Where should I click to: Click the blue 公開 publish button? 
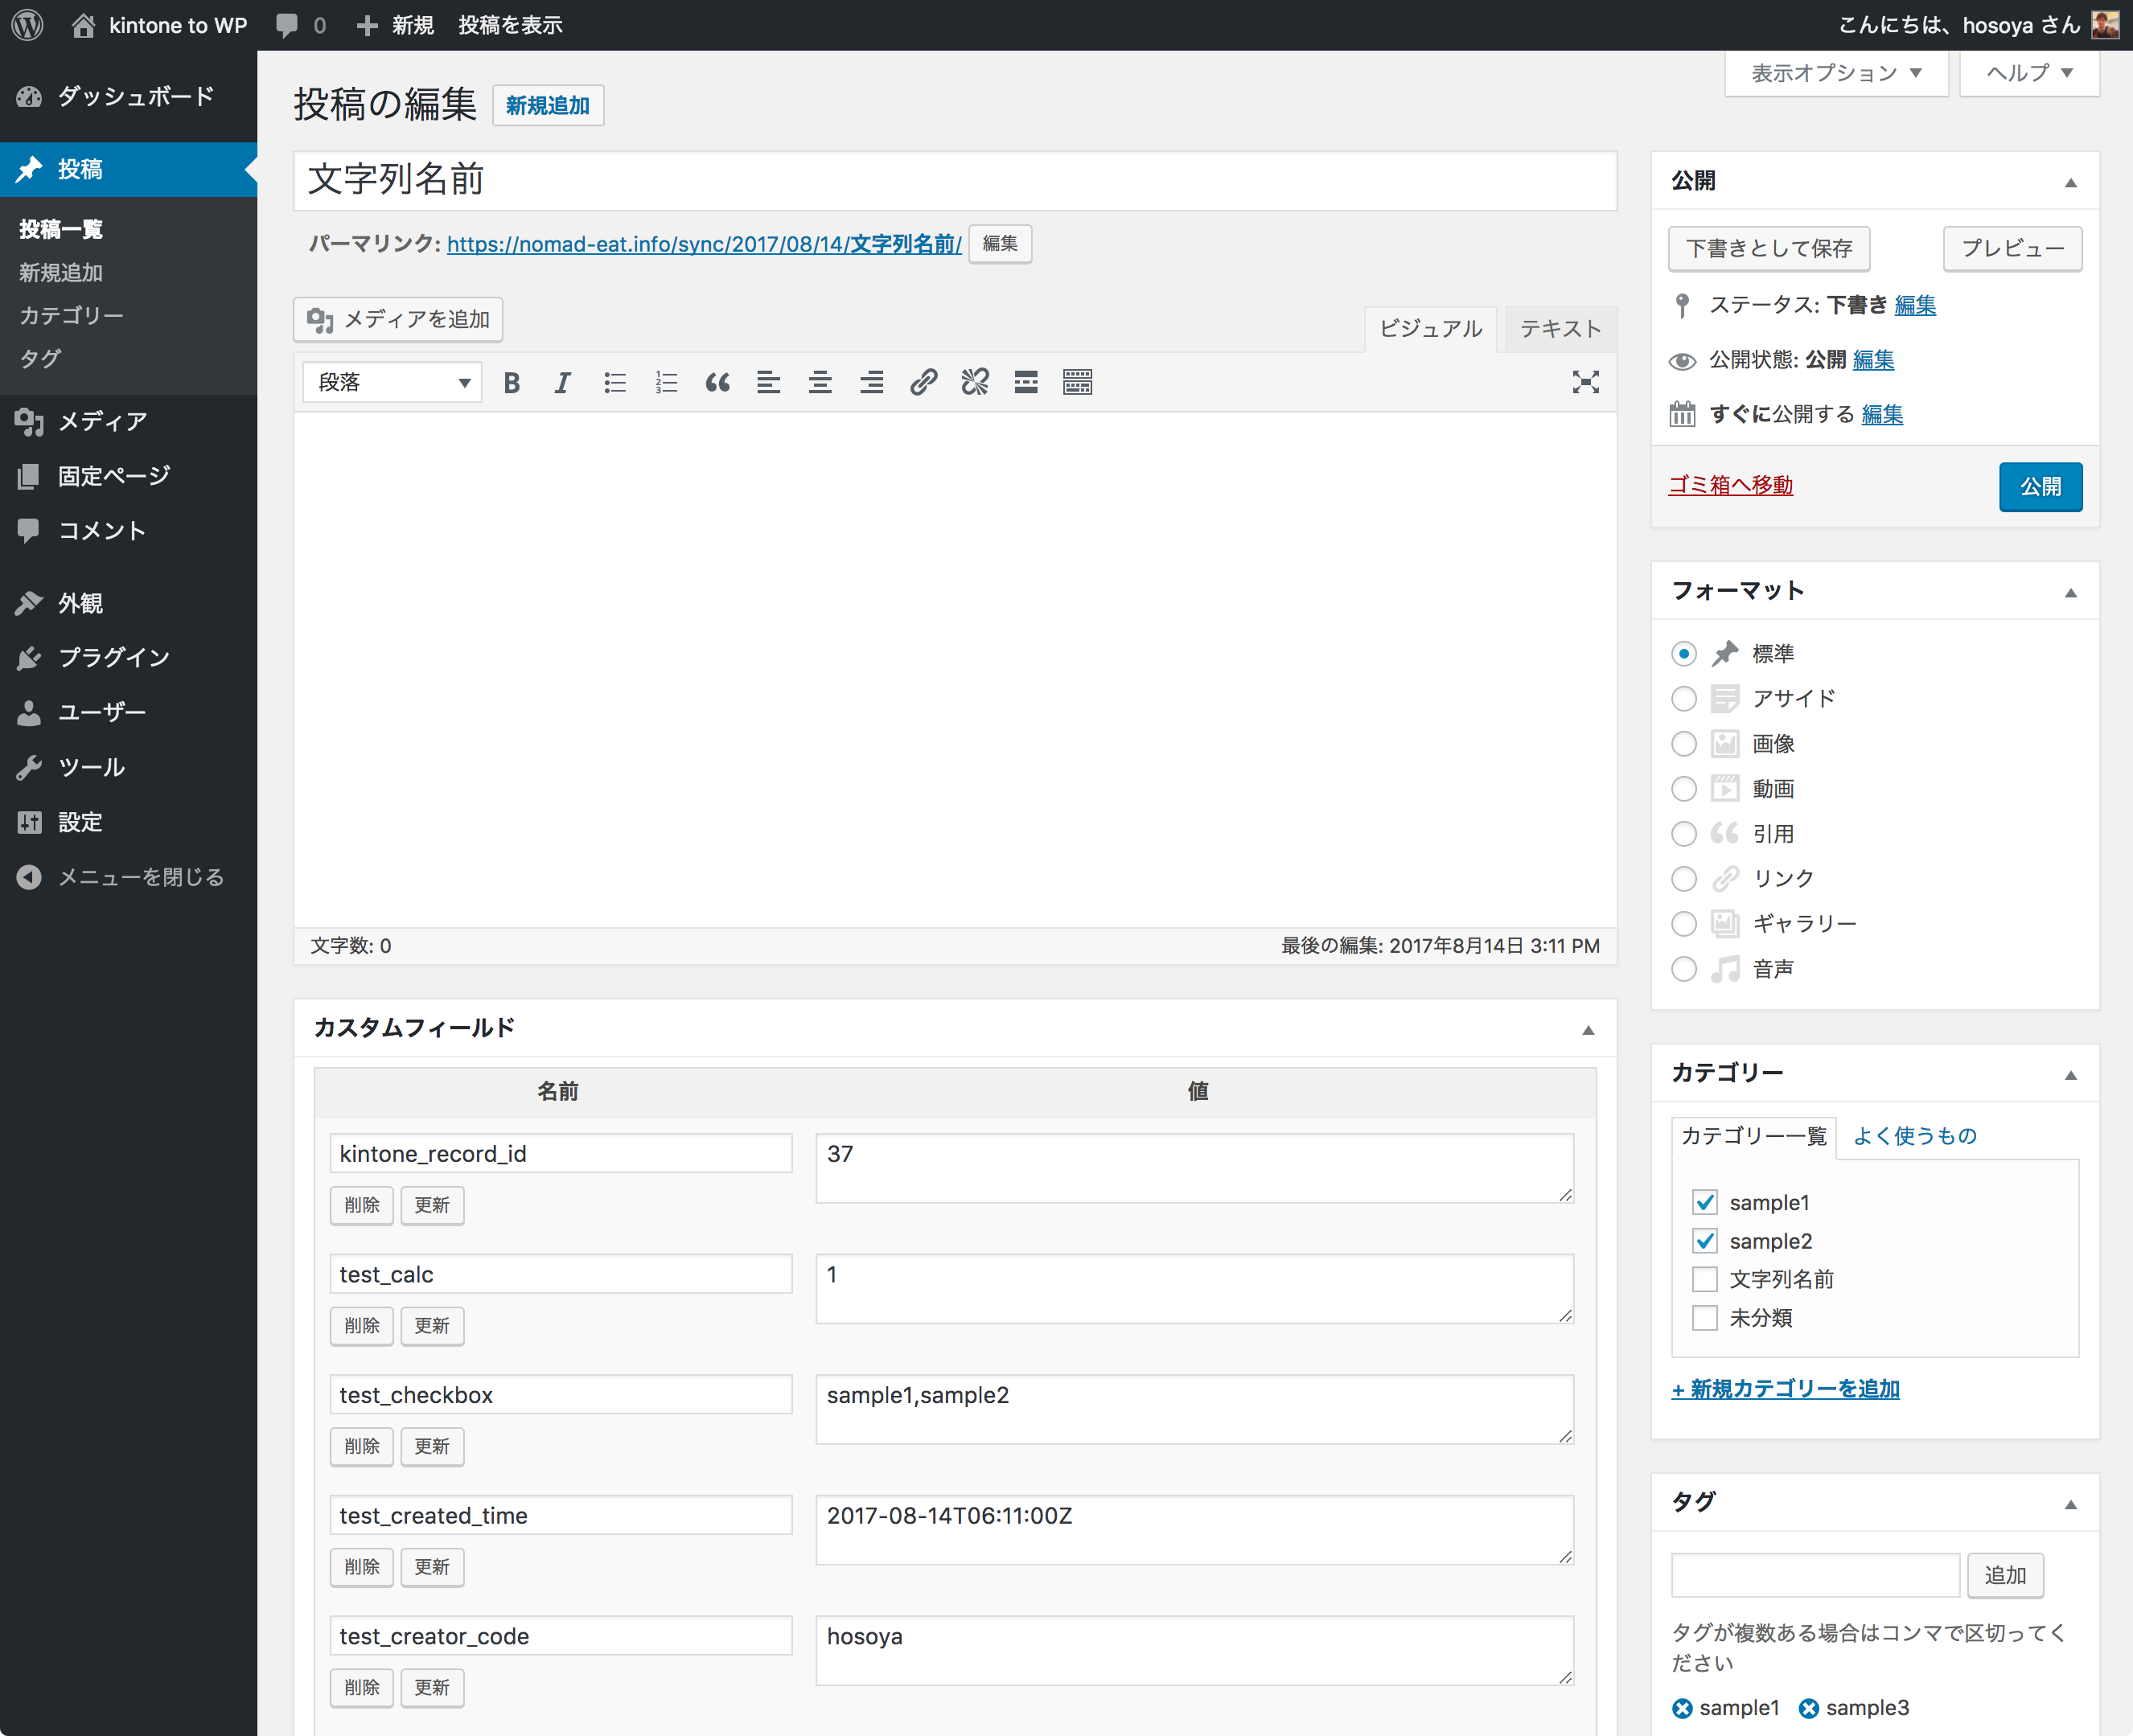[x=2040, y=487]
